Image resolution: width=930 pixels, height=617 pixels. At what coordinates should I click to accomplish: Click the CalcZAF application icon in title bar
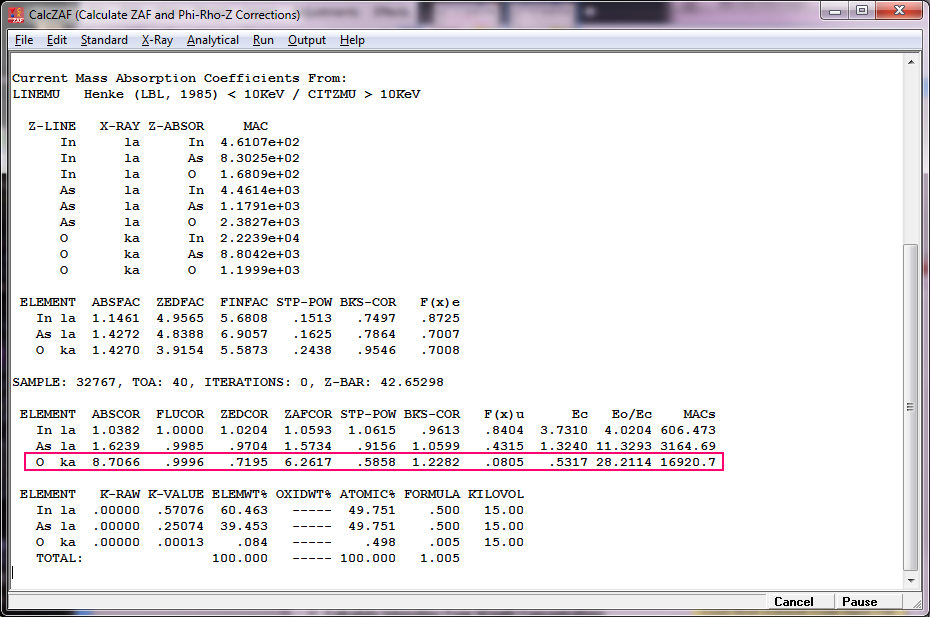coord(16,15)
